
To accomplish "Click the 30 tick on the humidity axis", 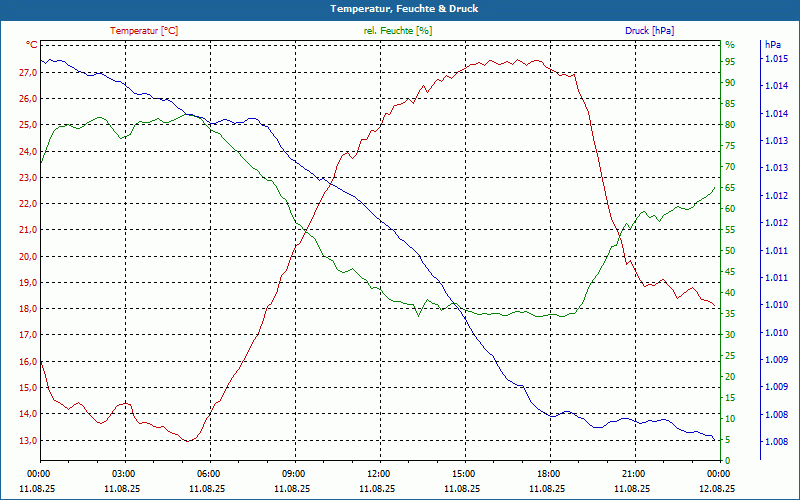I will (x=730, y=335).
